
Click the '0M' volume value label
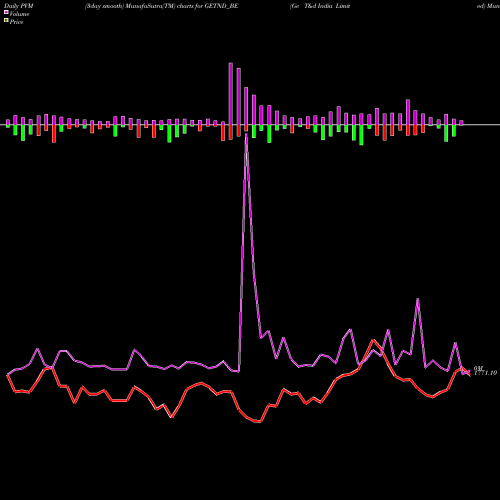[x=478, y=368]
